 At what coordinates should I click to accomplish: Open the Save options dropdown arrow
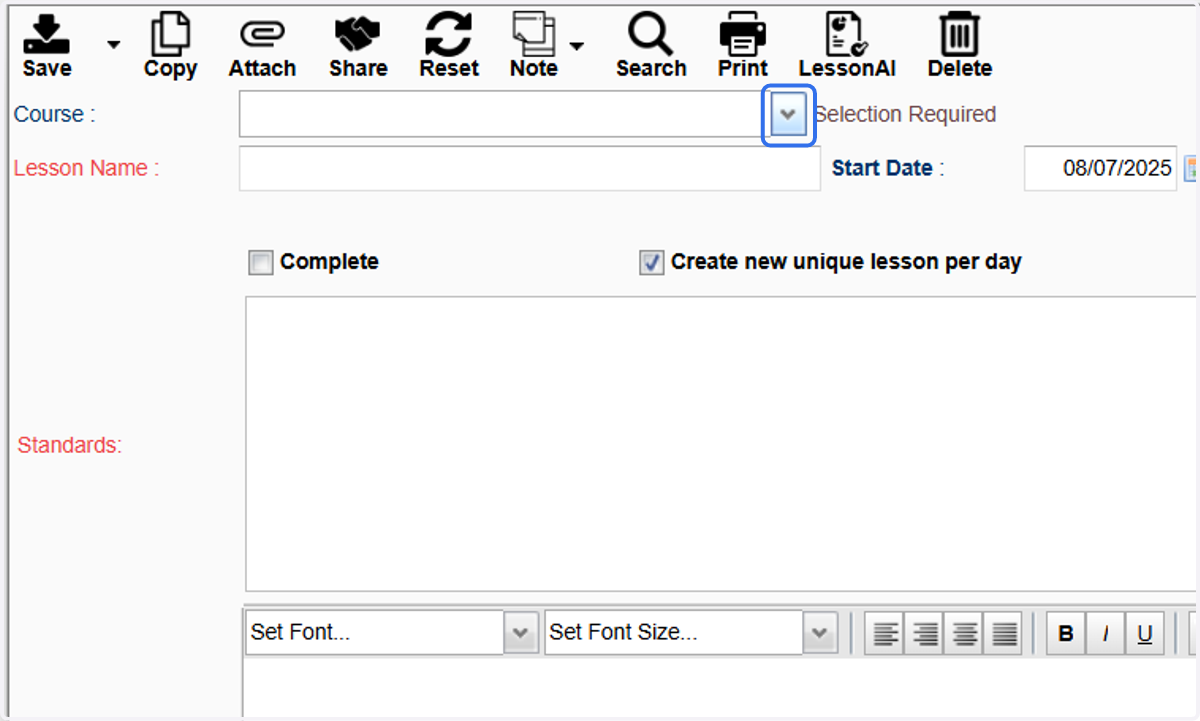coord(113,44)
